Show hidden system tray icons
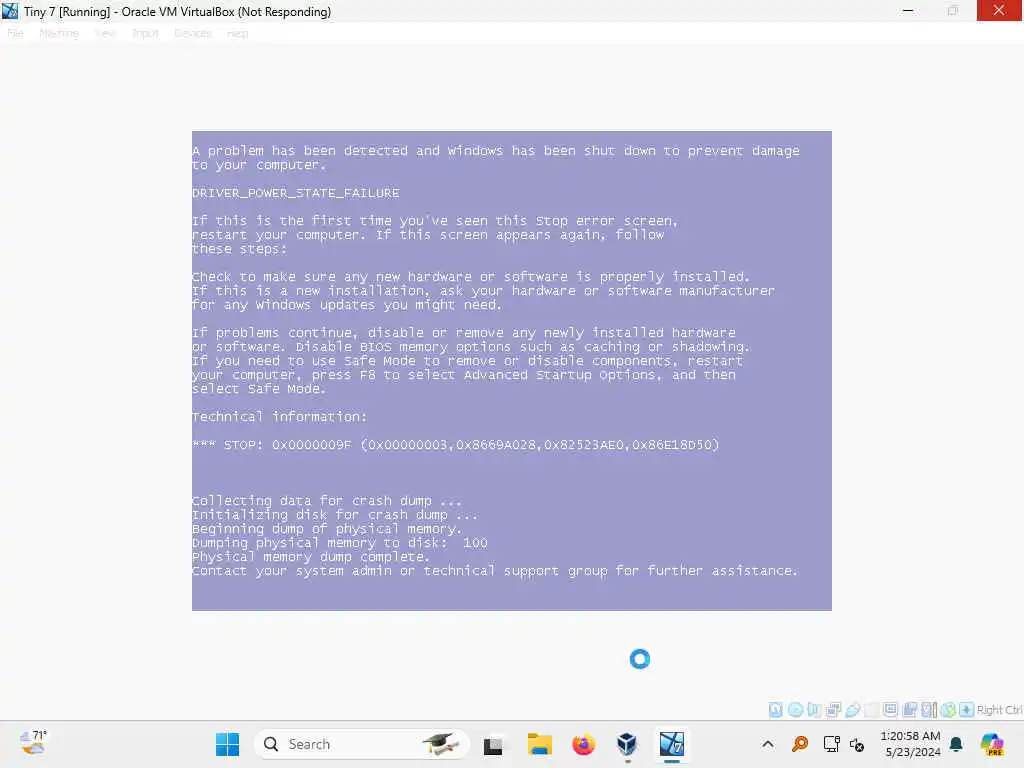1024x768 pixels. pos(768,744)
